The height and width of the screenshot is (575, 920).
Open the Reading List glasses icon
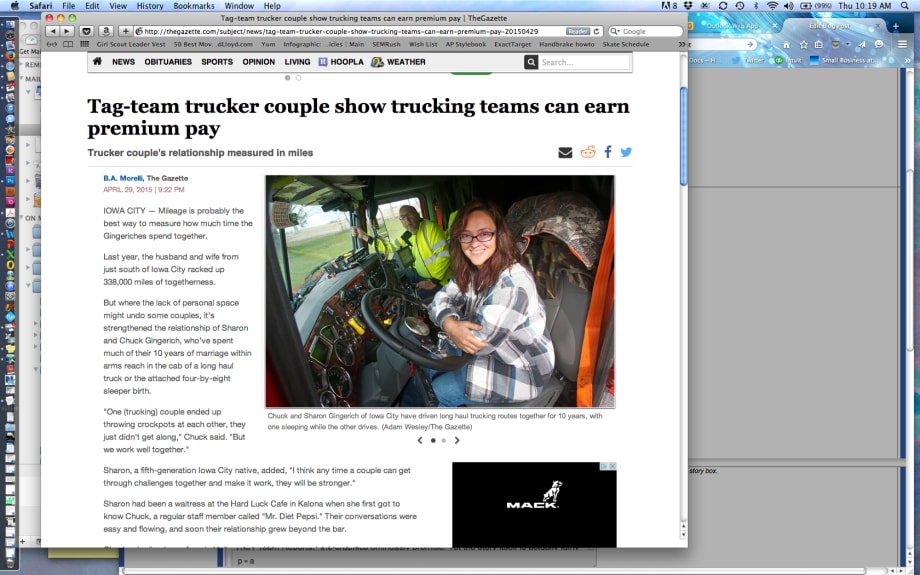pyautogui.click(x=52, y=44)
